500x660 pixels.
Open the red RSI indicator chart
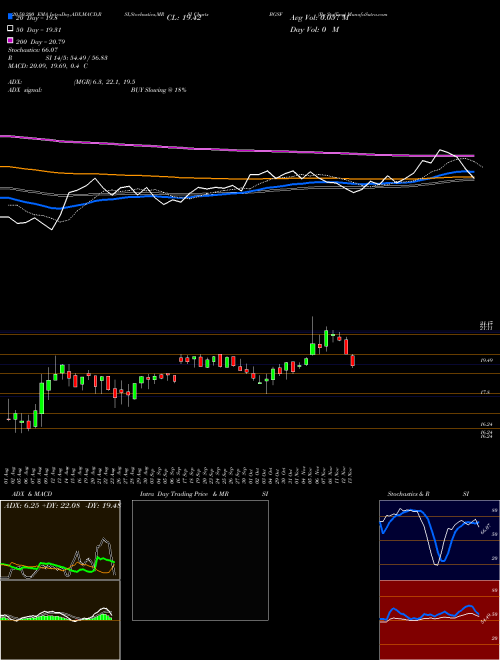(x=439, y=620)
